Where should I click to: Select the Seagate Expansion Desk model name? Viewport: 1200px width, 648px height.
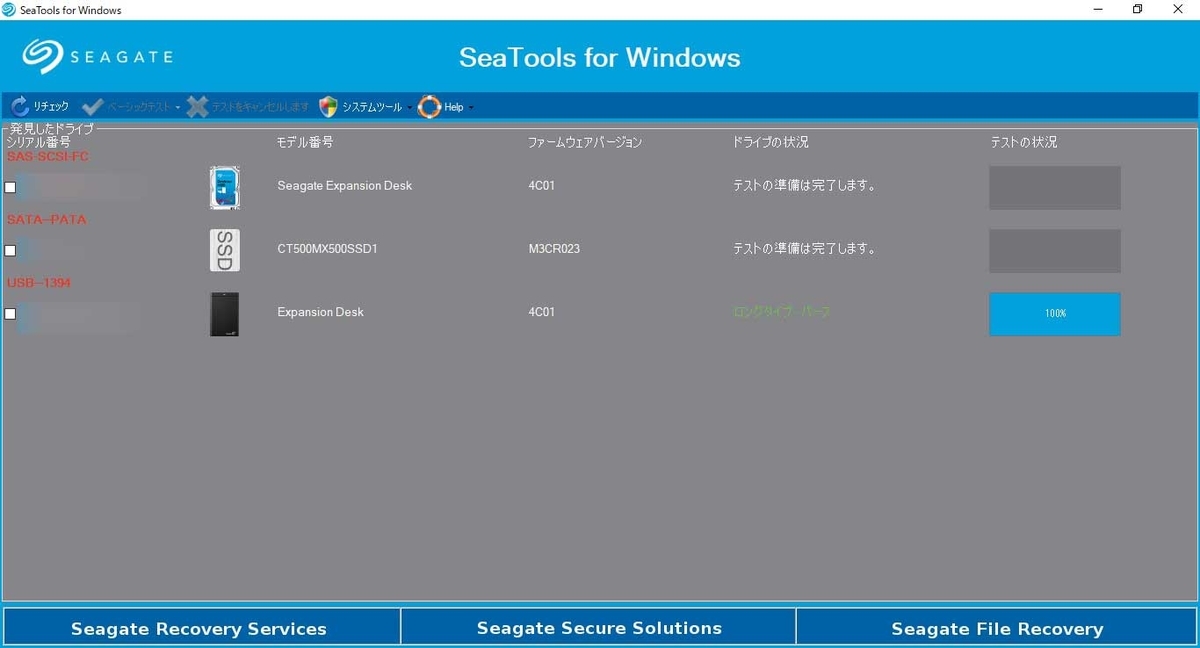345,186
